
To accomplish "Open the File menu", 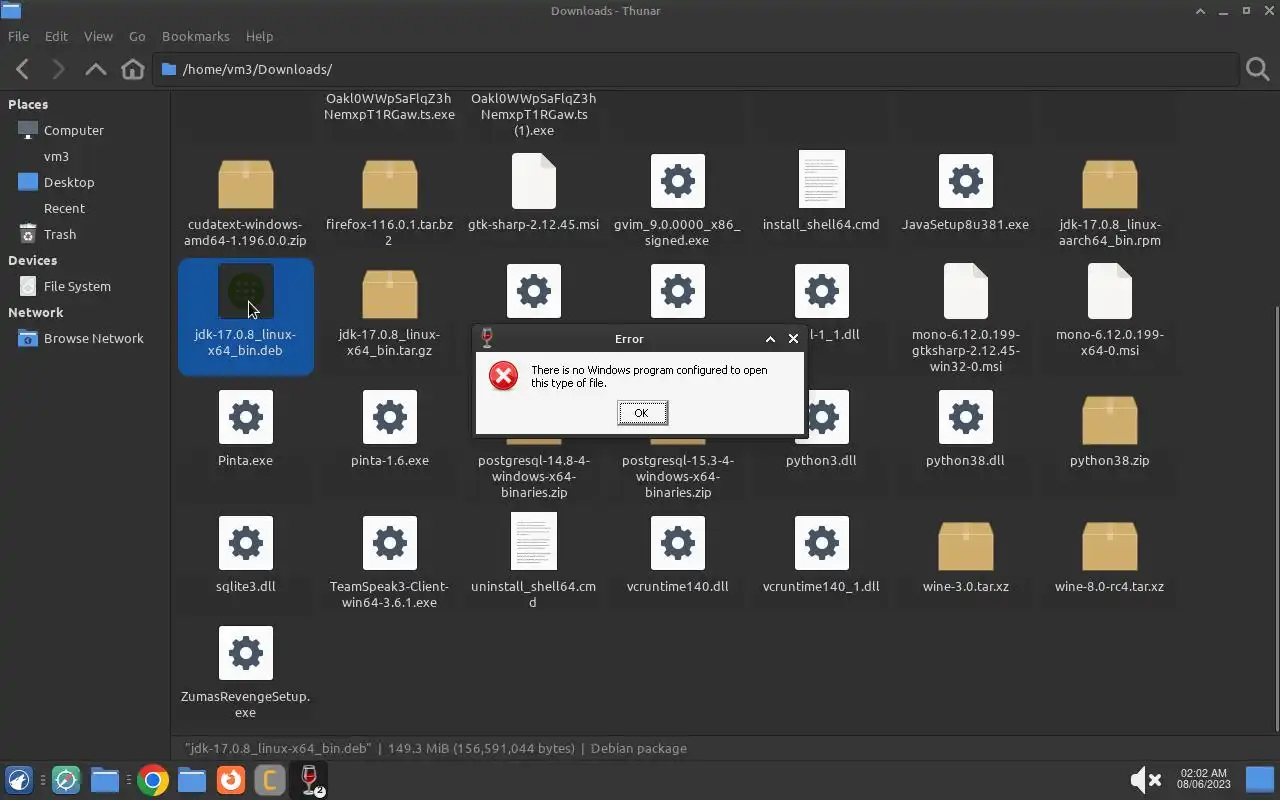I will [18, 36].
